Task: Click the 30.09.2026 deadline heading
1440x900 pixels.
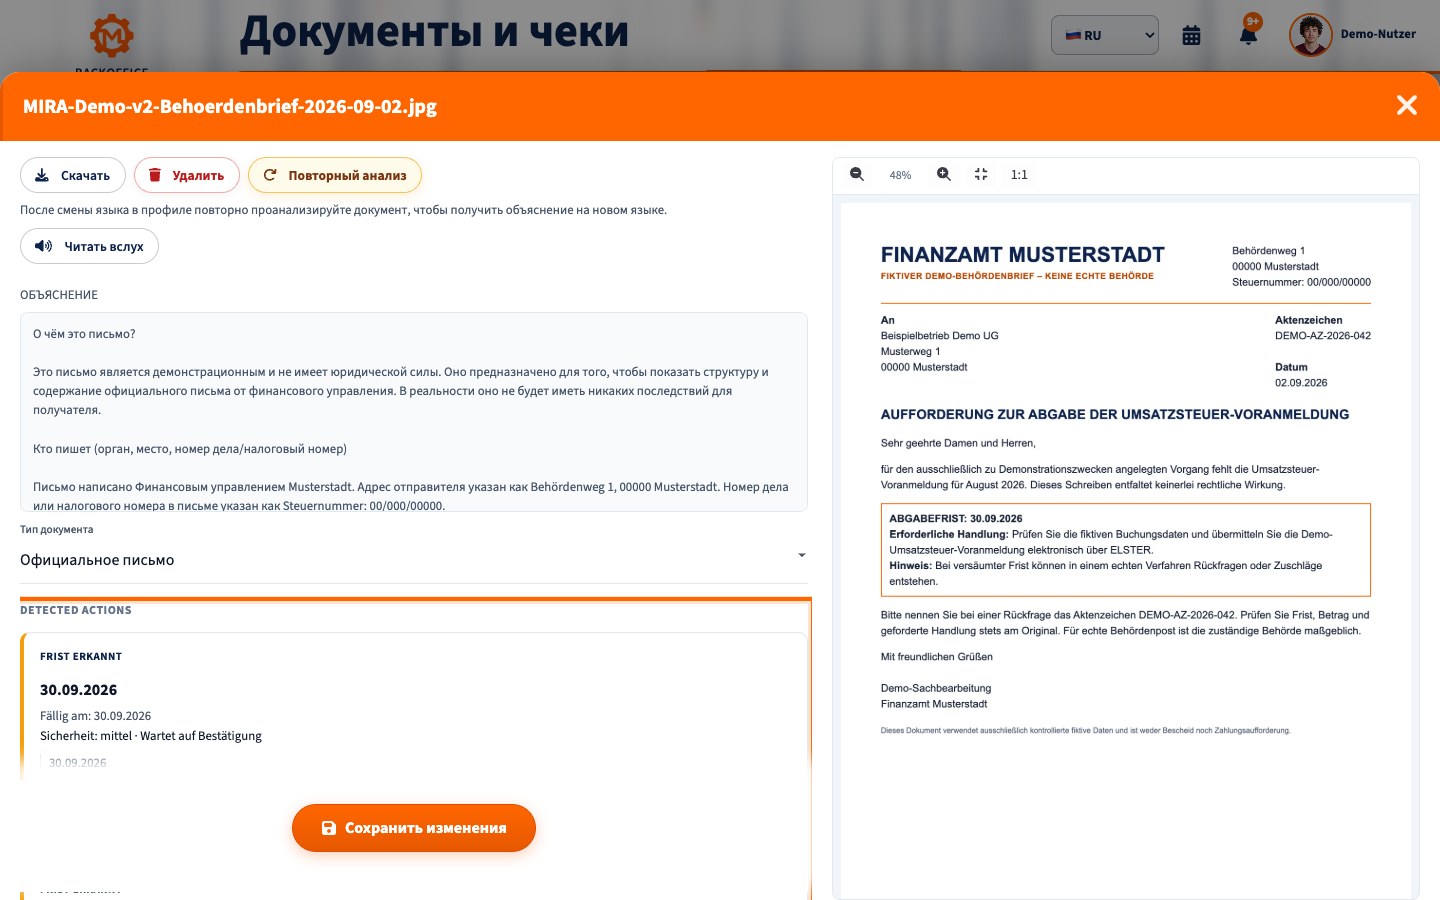Action: (78, 690)
